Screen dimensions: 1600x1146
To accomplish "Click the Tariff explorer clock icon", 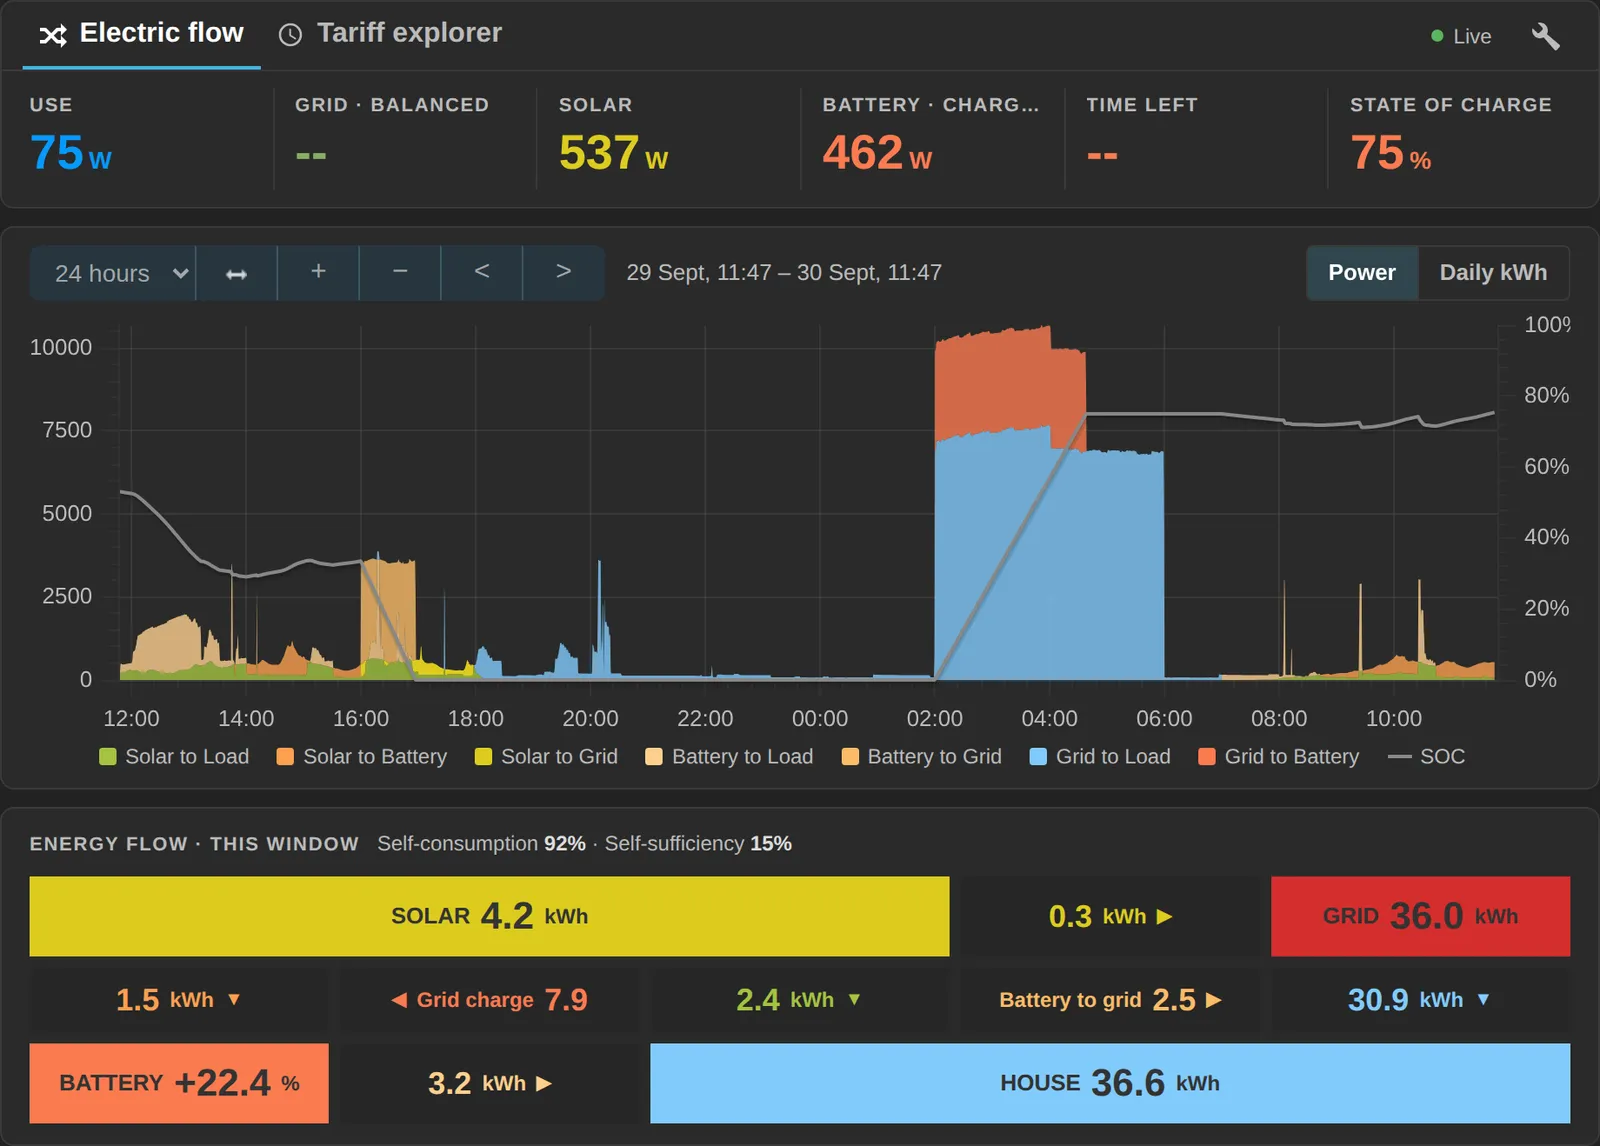I will pyautogui.click(x=290, y=35).
